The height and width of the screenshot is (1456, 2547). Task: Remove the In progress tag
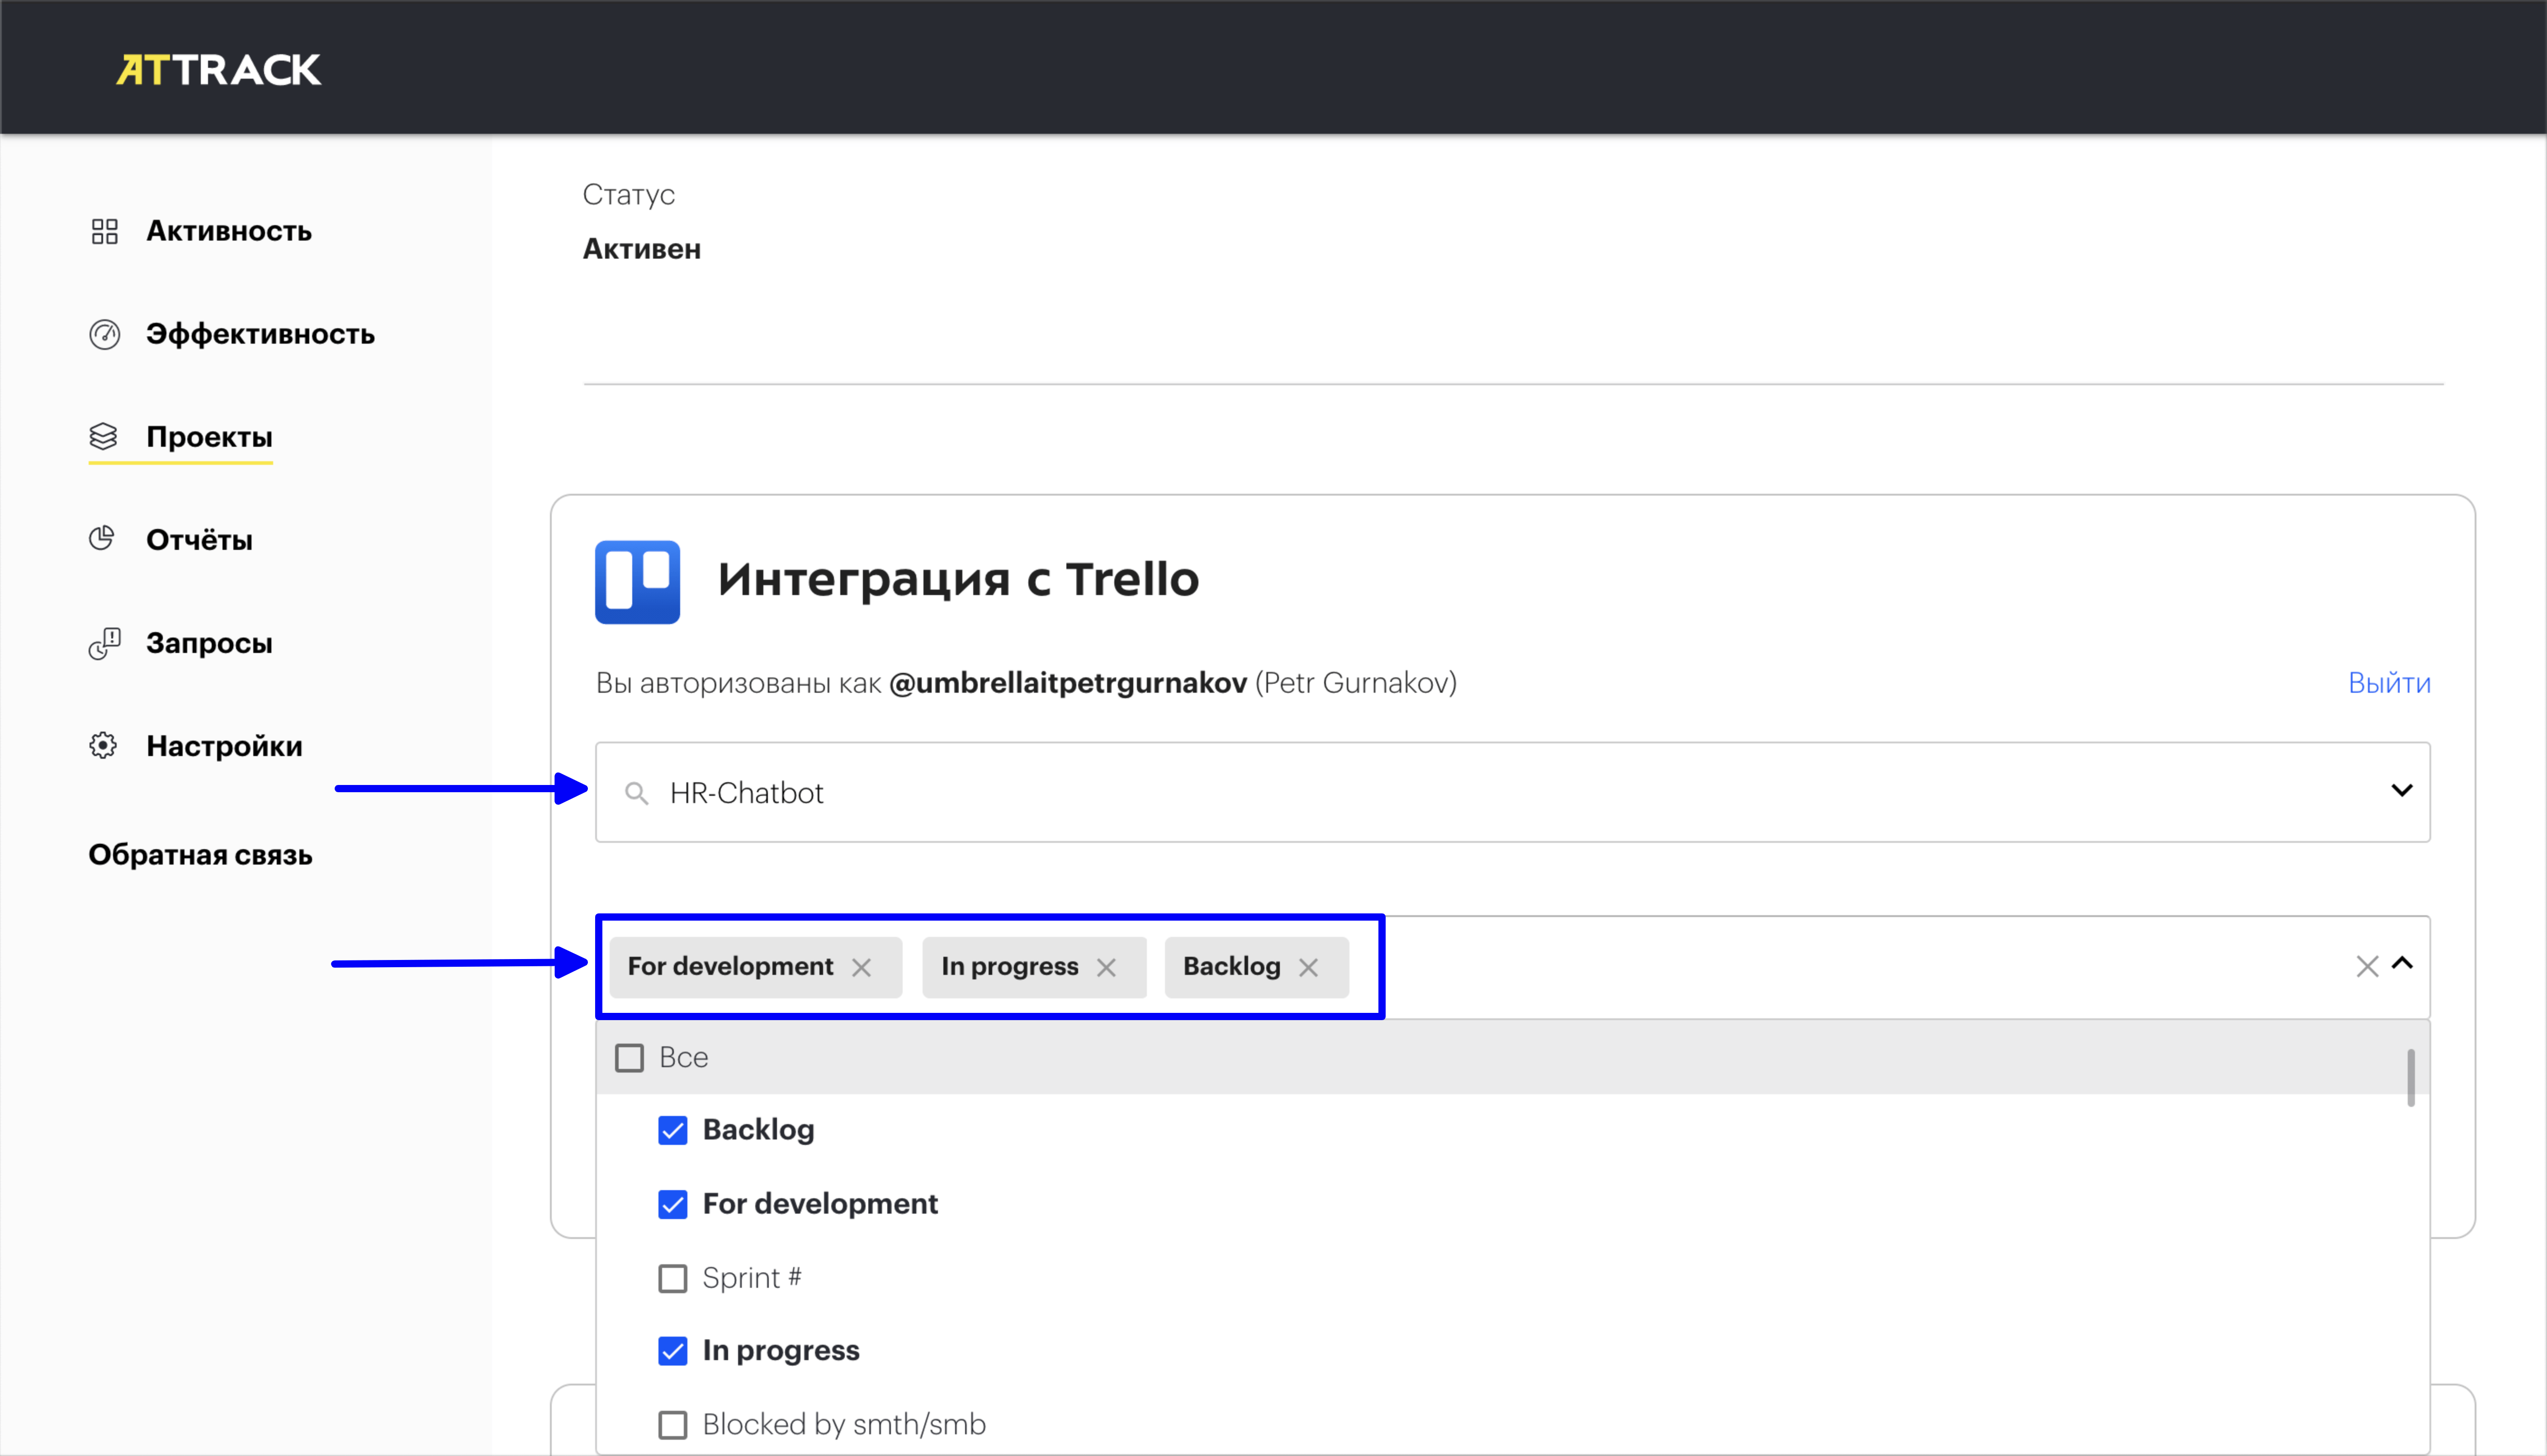1106,967
